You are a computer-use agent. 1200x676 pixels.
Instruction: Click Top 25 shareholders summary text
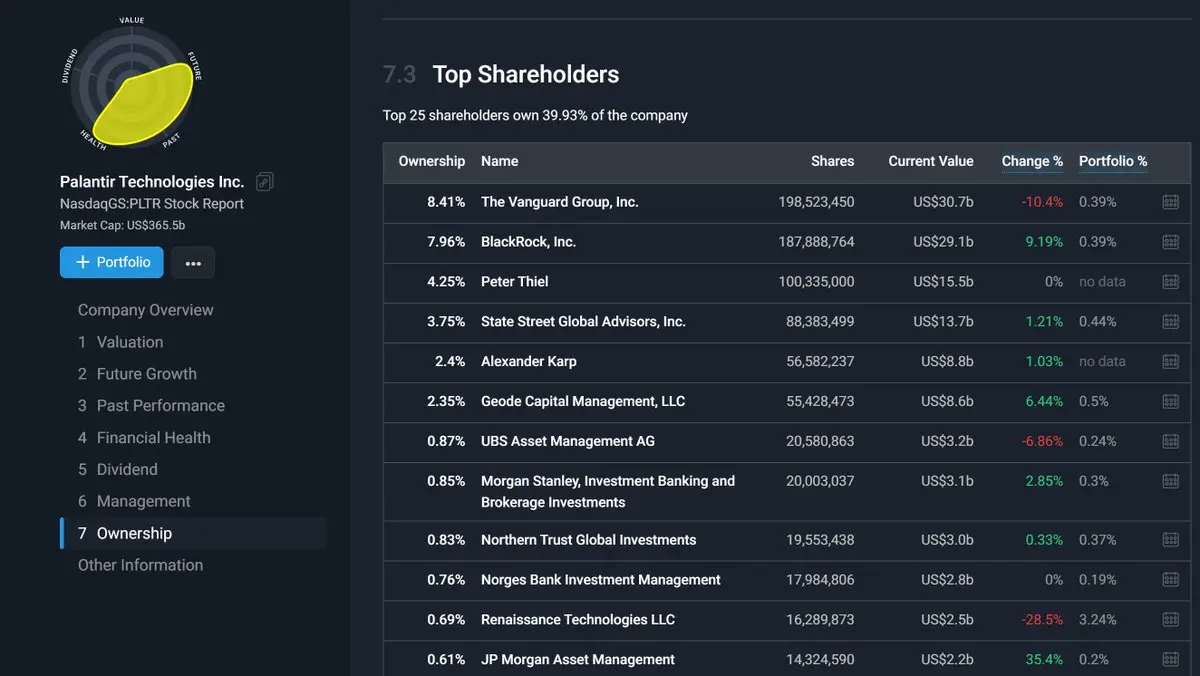tap(535, 116)
